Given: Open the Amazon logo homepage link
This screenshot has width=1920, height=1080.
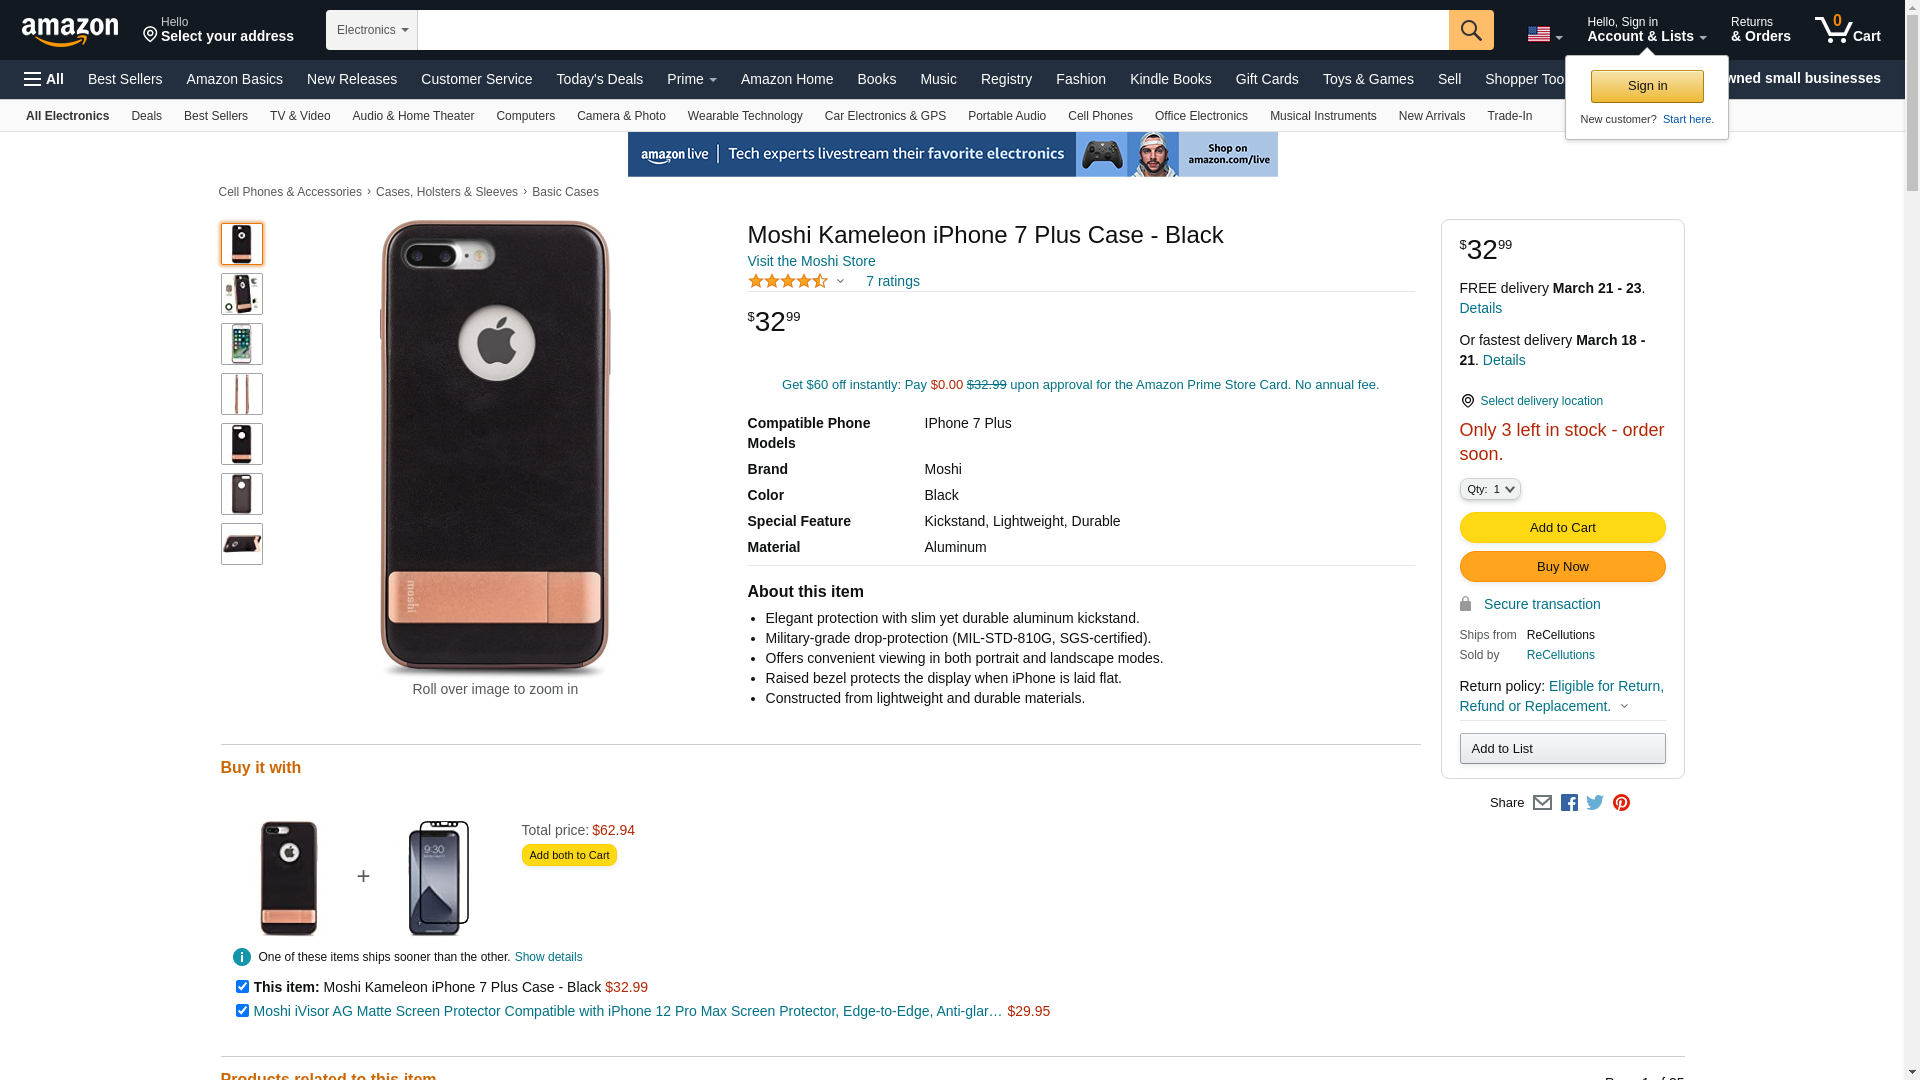Looking at the screenshot, I should click(x=70, y=31).
